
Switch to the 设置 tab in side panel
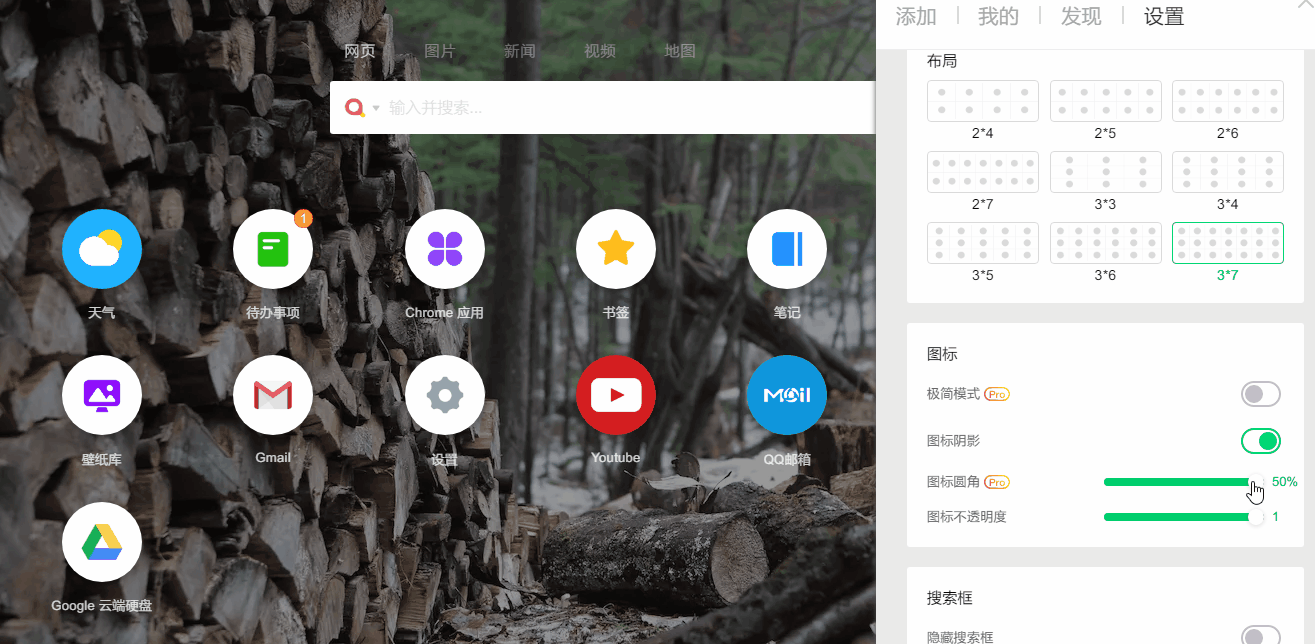(1164, 16)
